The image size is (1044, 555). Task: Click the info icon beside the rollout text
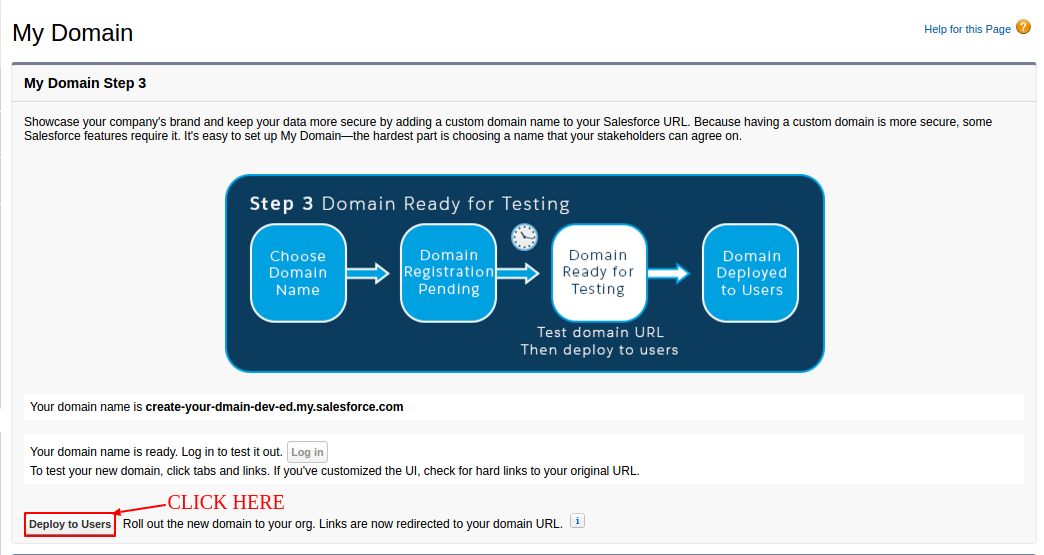(577, 521)
